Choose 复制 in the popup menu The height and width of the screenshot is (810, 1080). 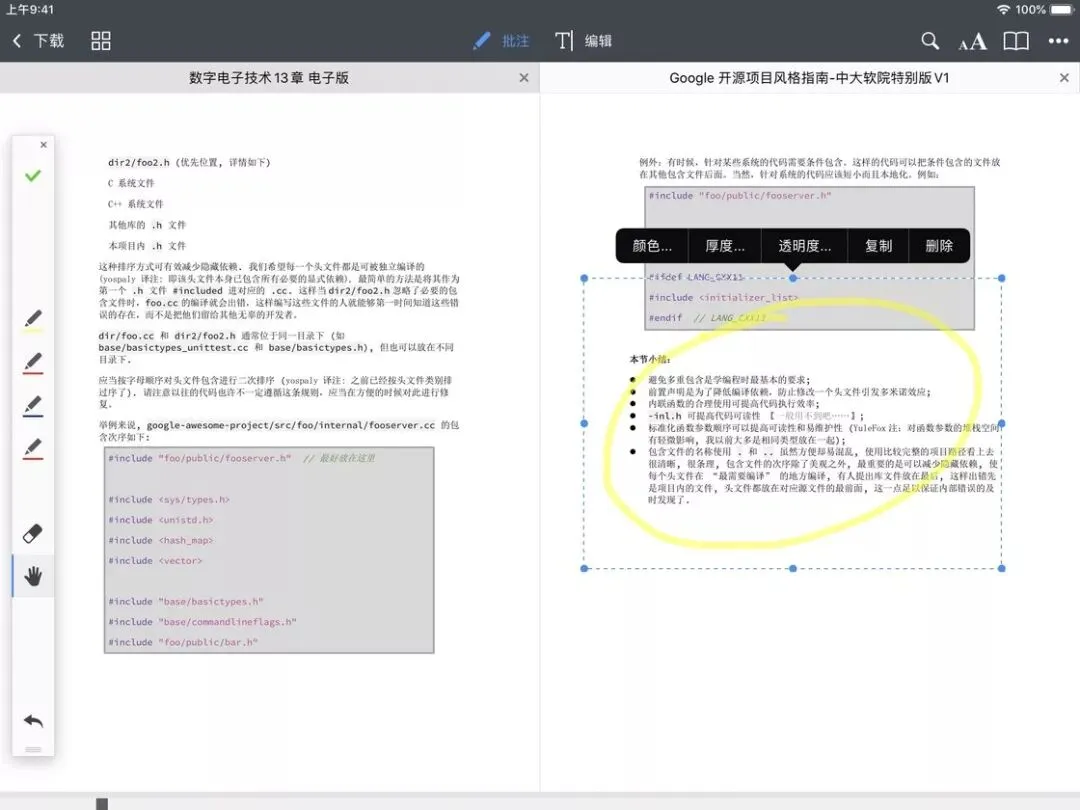point(878,246)
